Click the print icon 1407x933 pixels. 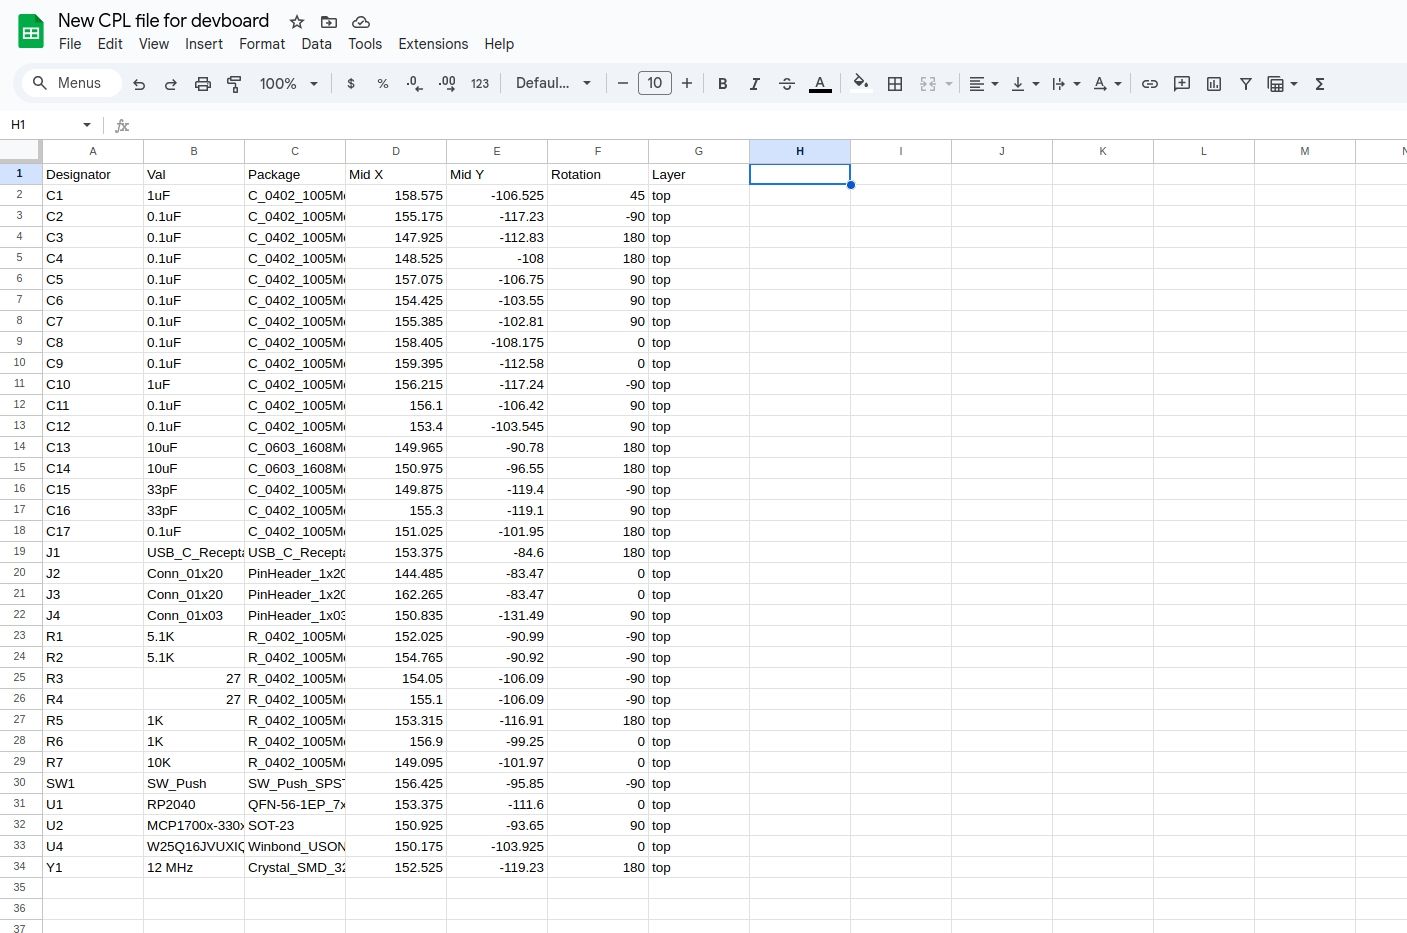click(203, 84)
